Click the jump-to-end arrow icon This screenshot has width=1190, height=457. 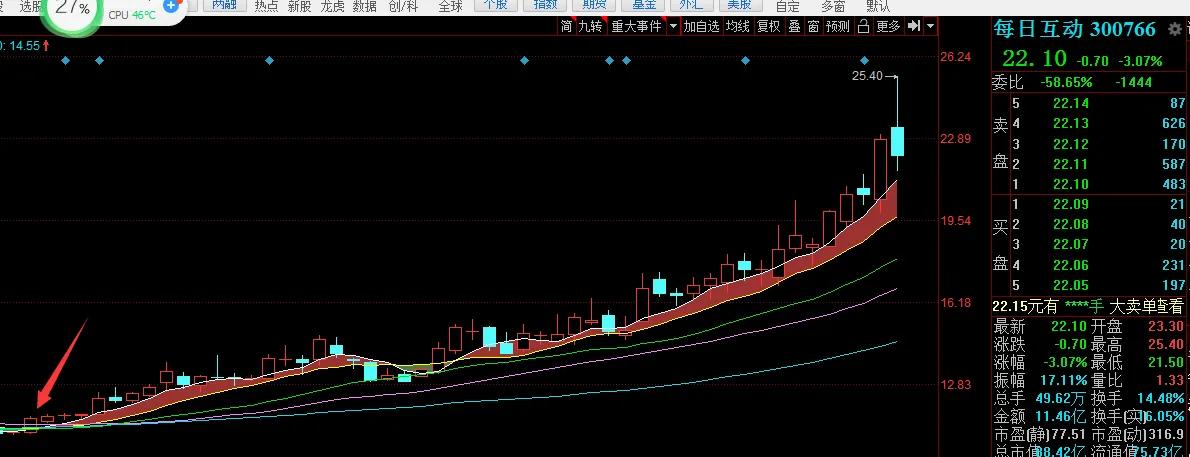click(x=914, y=27)
